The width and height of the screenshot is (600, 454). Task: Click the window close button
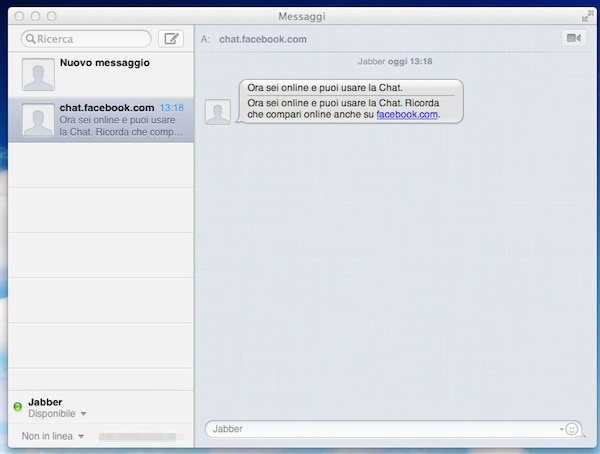point(20,16)
